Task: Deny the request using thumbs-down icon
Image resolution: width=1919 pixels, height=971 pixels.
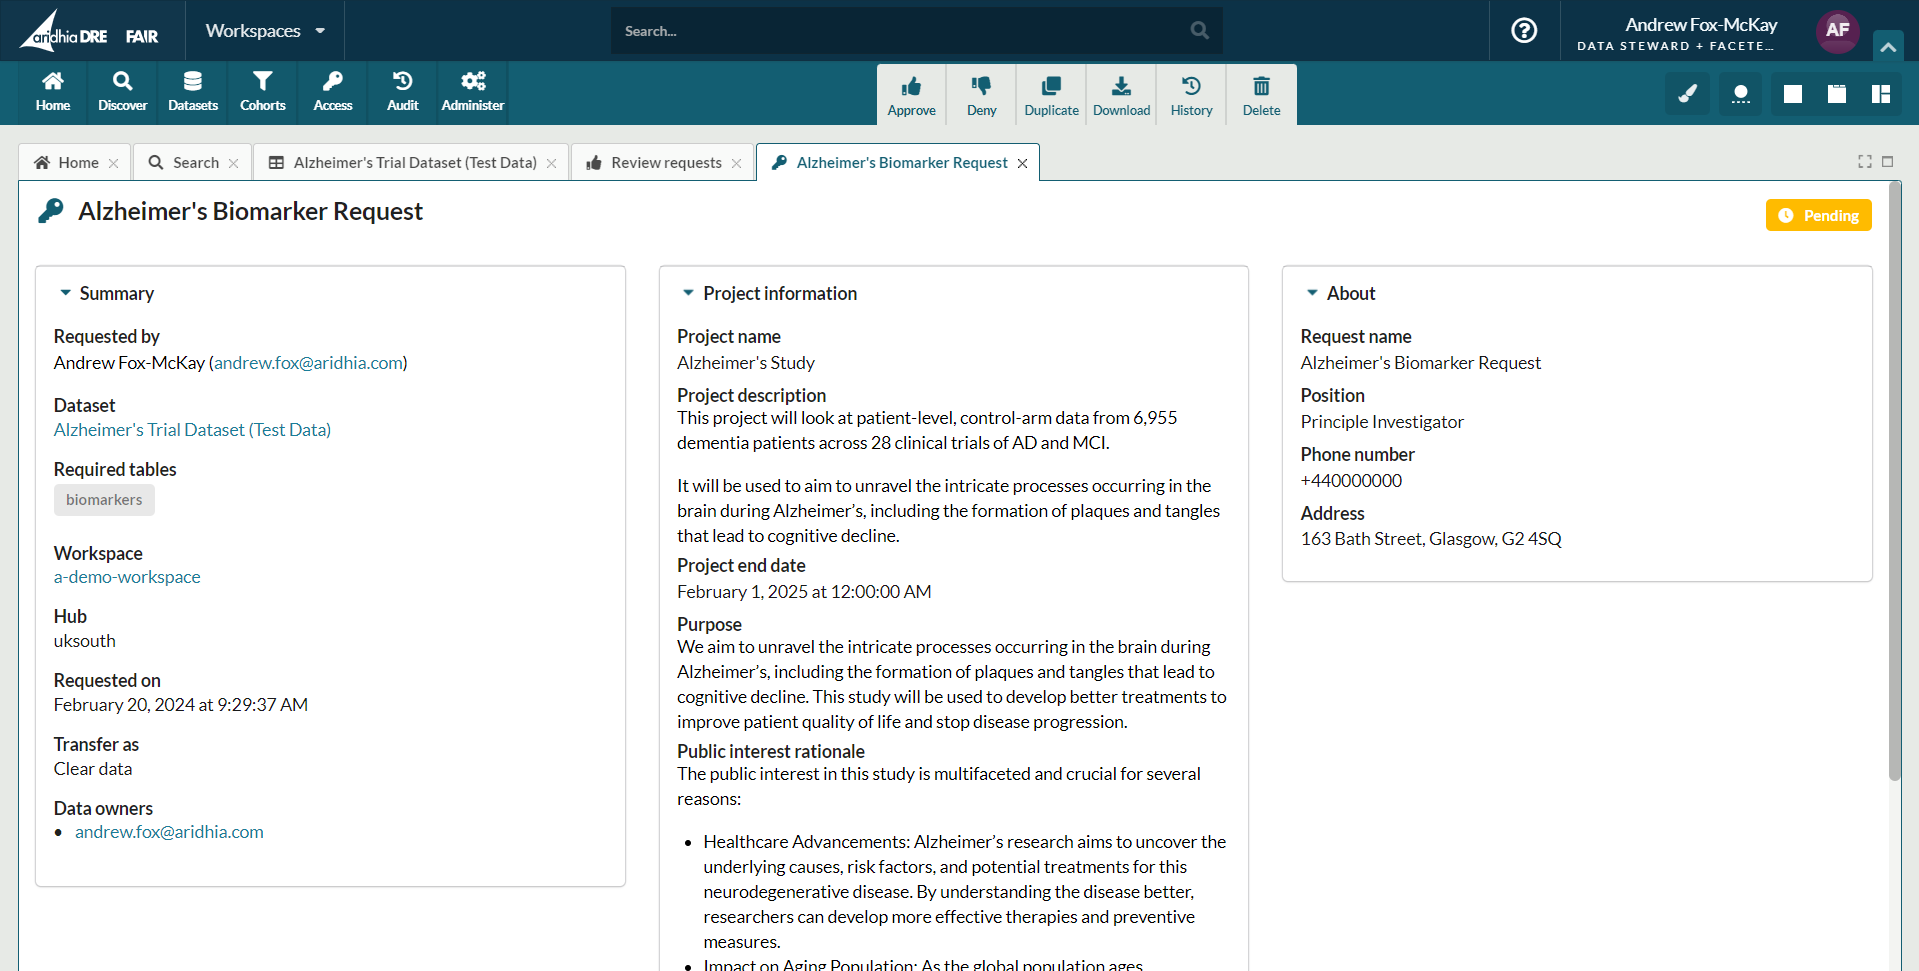Action: [x=981, y=87]
